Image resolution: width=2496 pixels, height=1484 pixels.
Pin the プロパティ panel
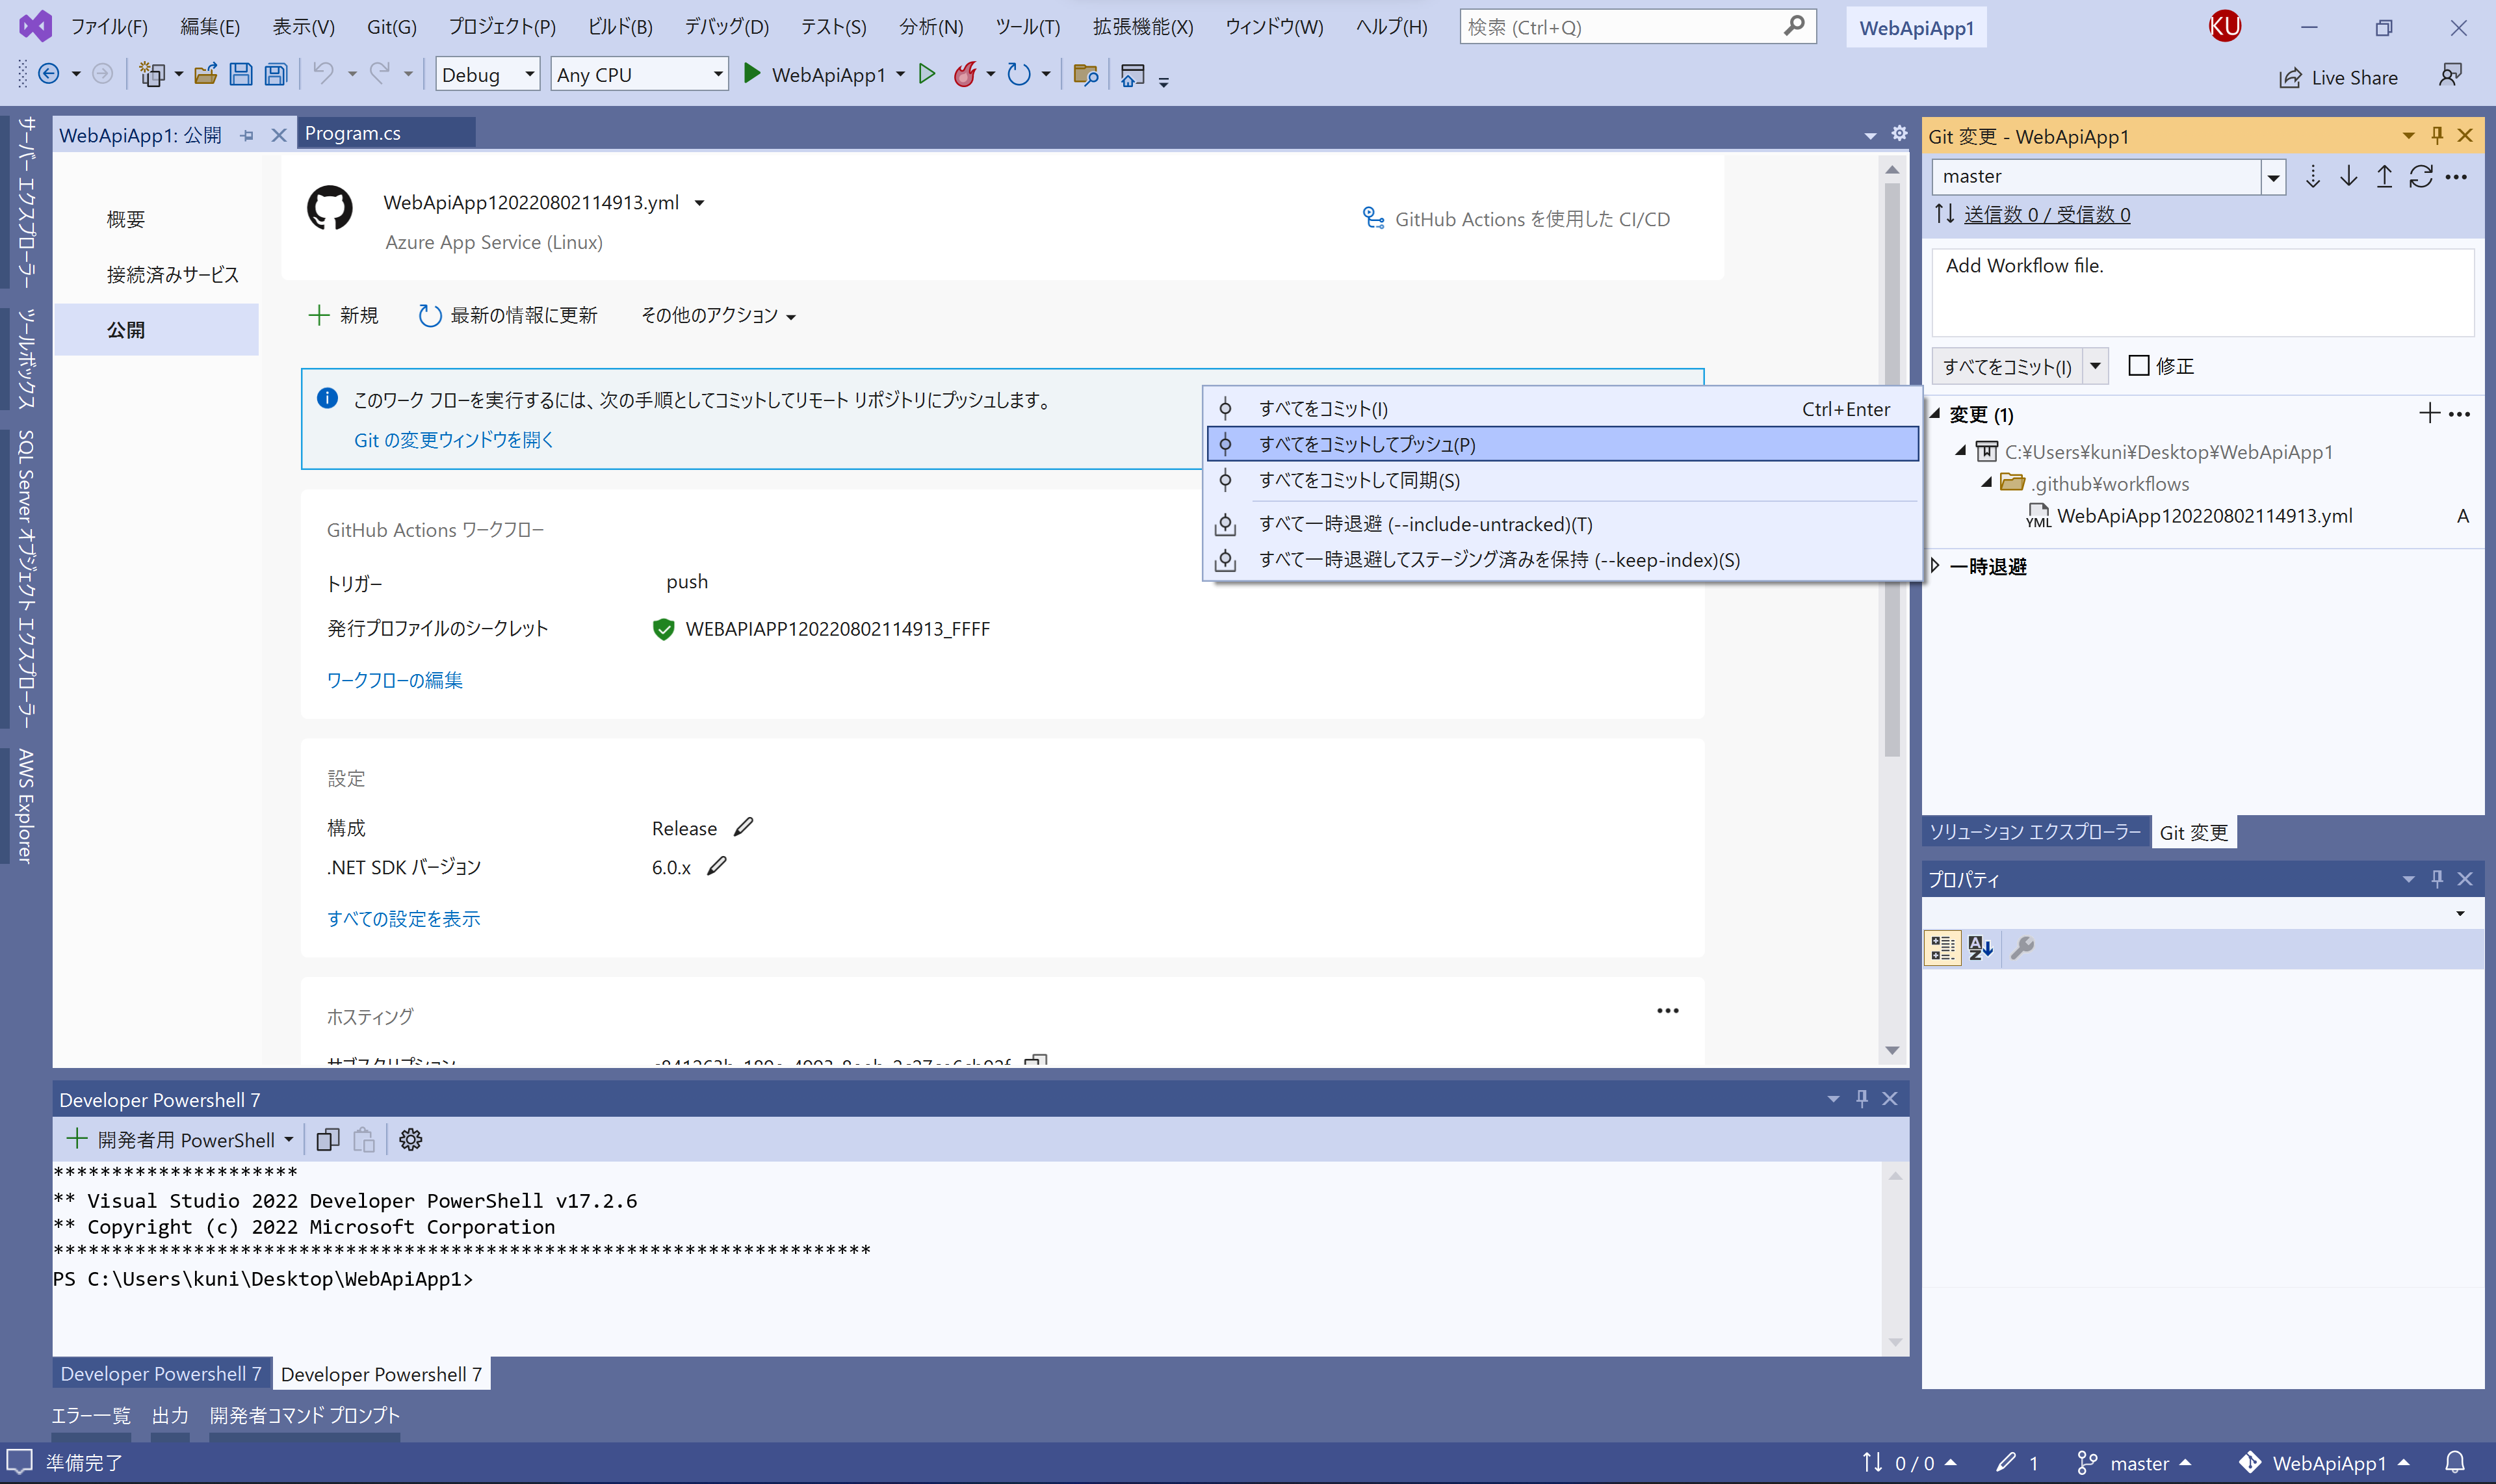pos(2437,879)
